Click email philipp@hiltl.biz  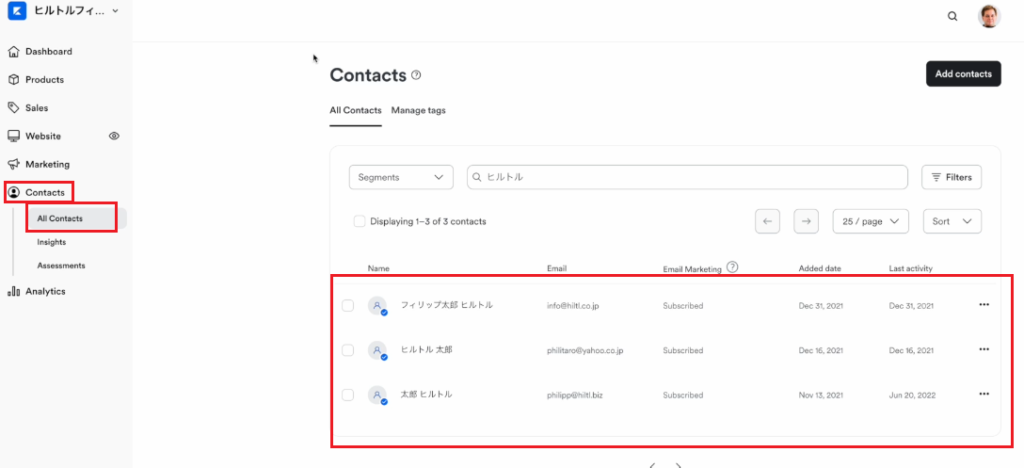575,395
